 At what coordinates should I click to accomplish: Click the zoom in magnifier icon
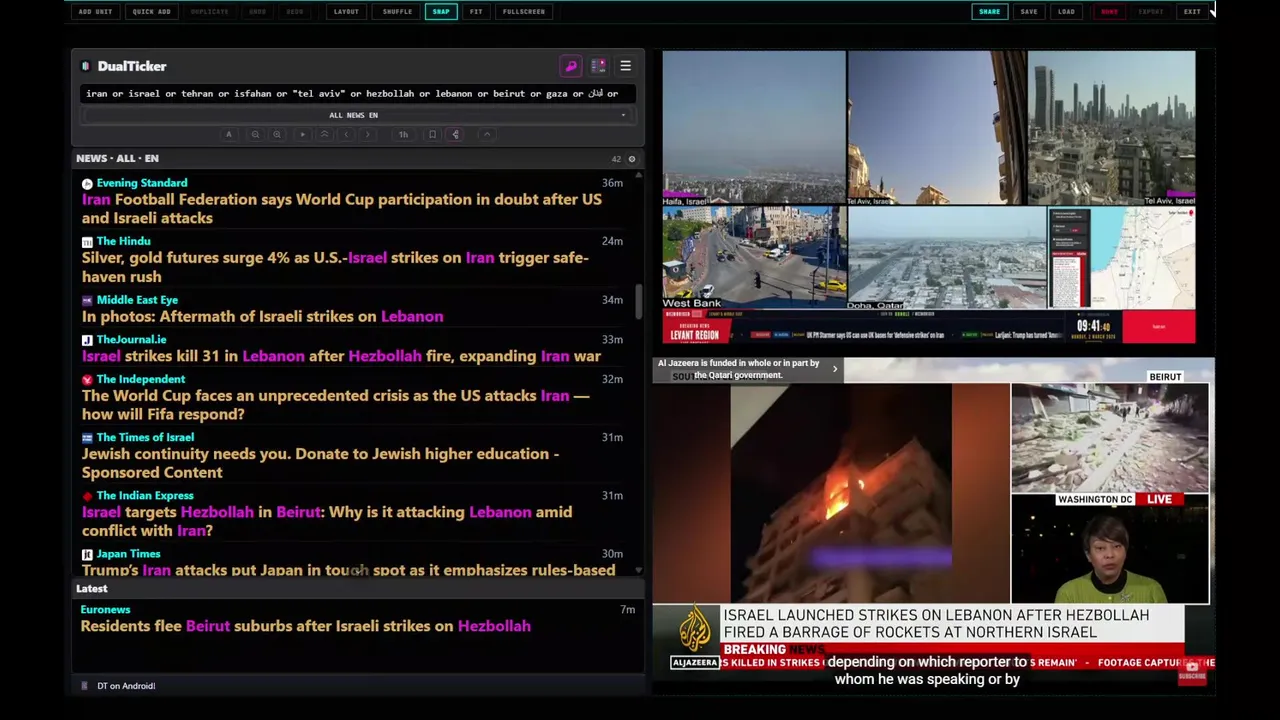click(x=277, y=134)
